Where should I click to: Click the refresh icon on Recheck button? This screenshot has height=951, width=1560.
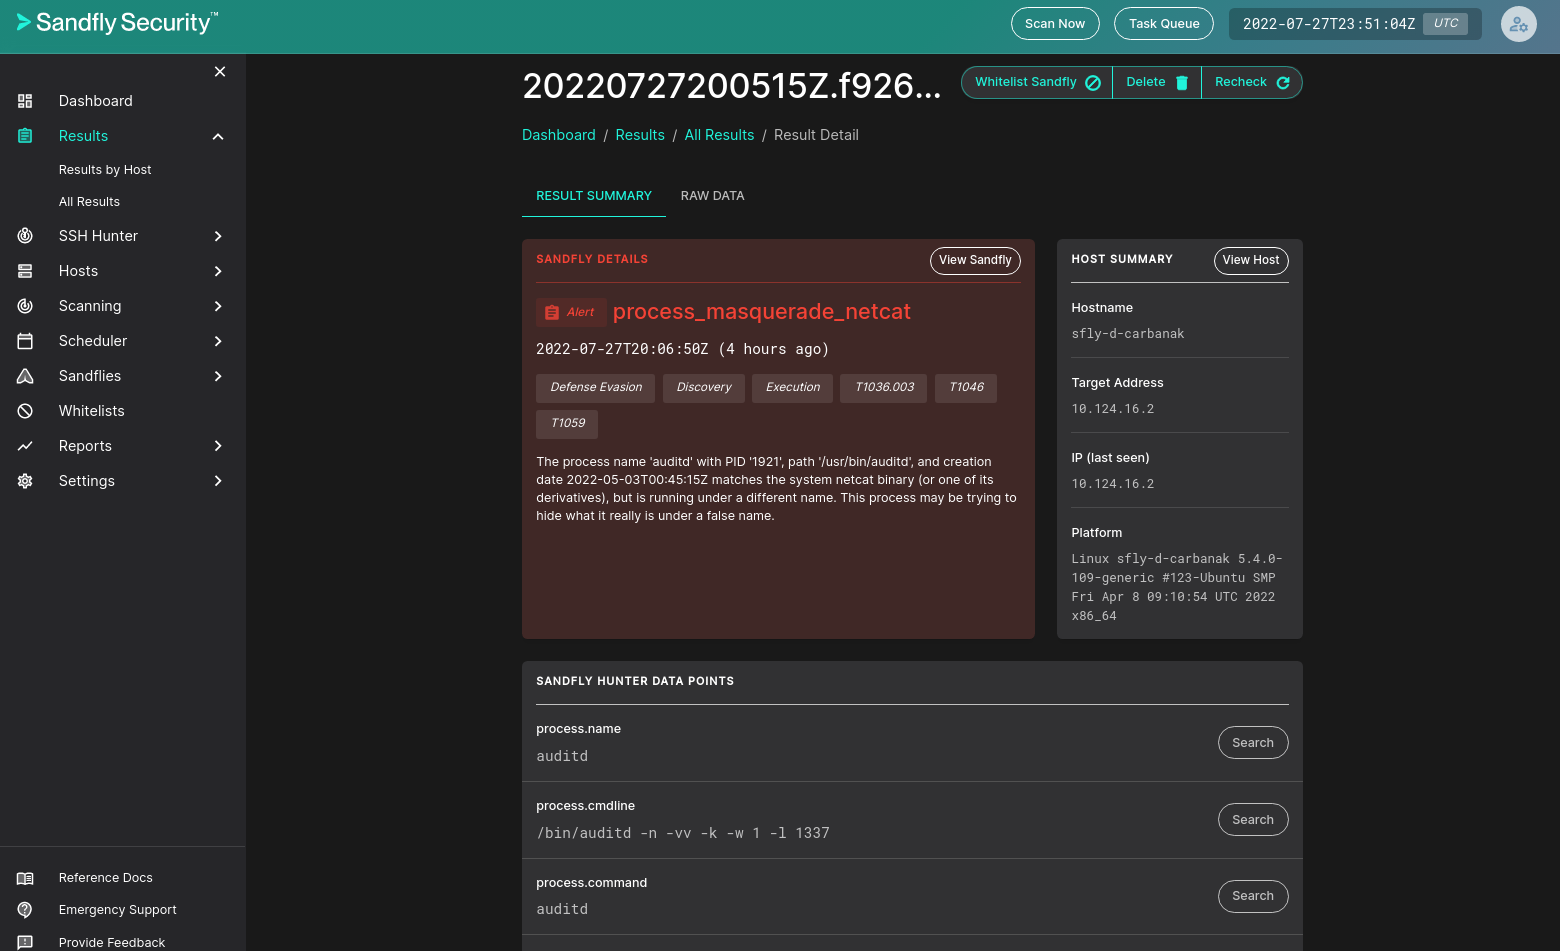(1283, 83)
